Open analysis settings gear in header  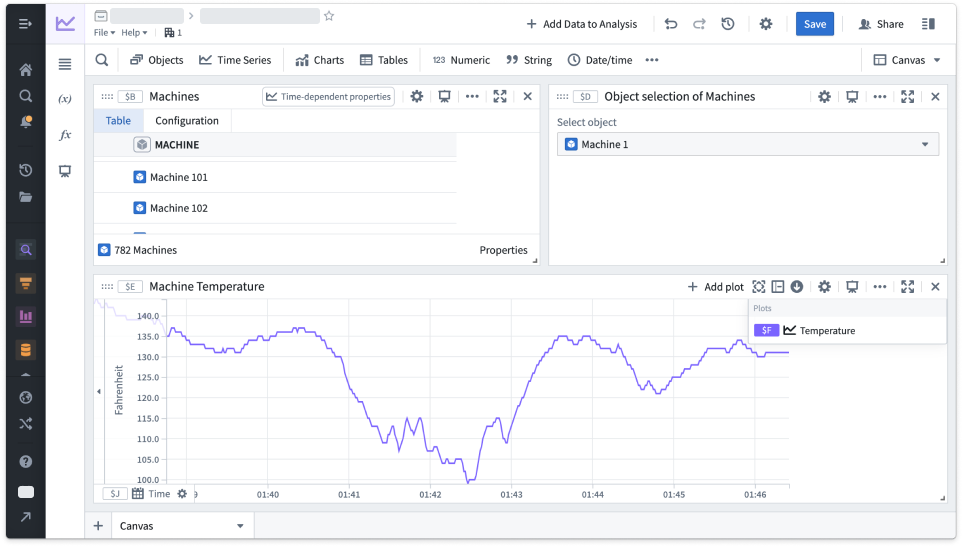tap(766, 24)
